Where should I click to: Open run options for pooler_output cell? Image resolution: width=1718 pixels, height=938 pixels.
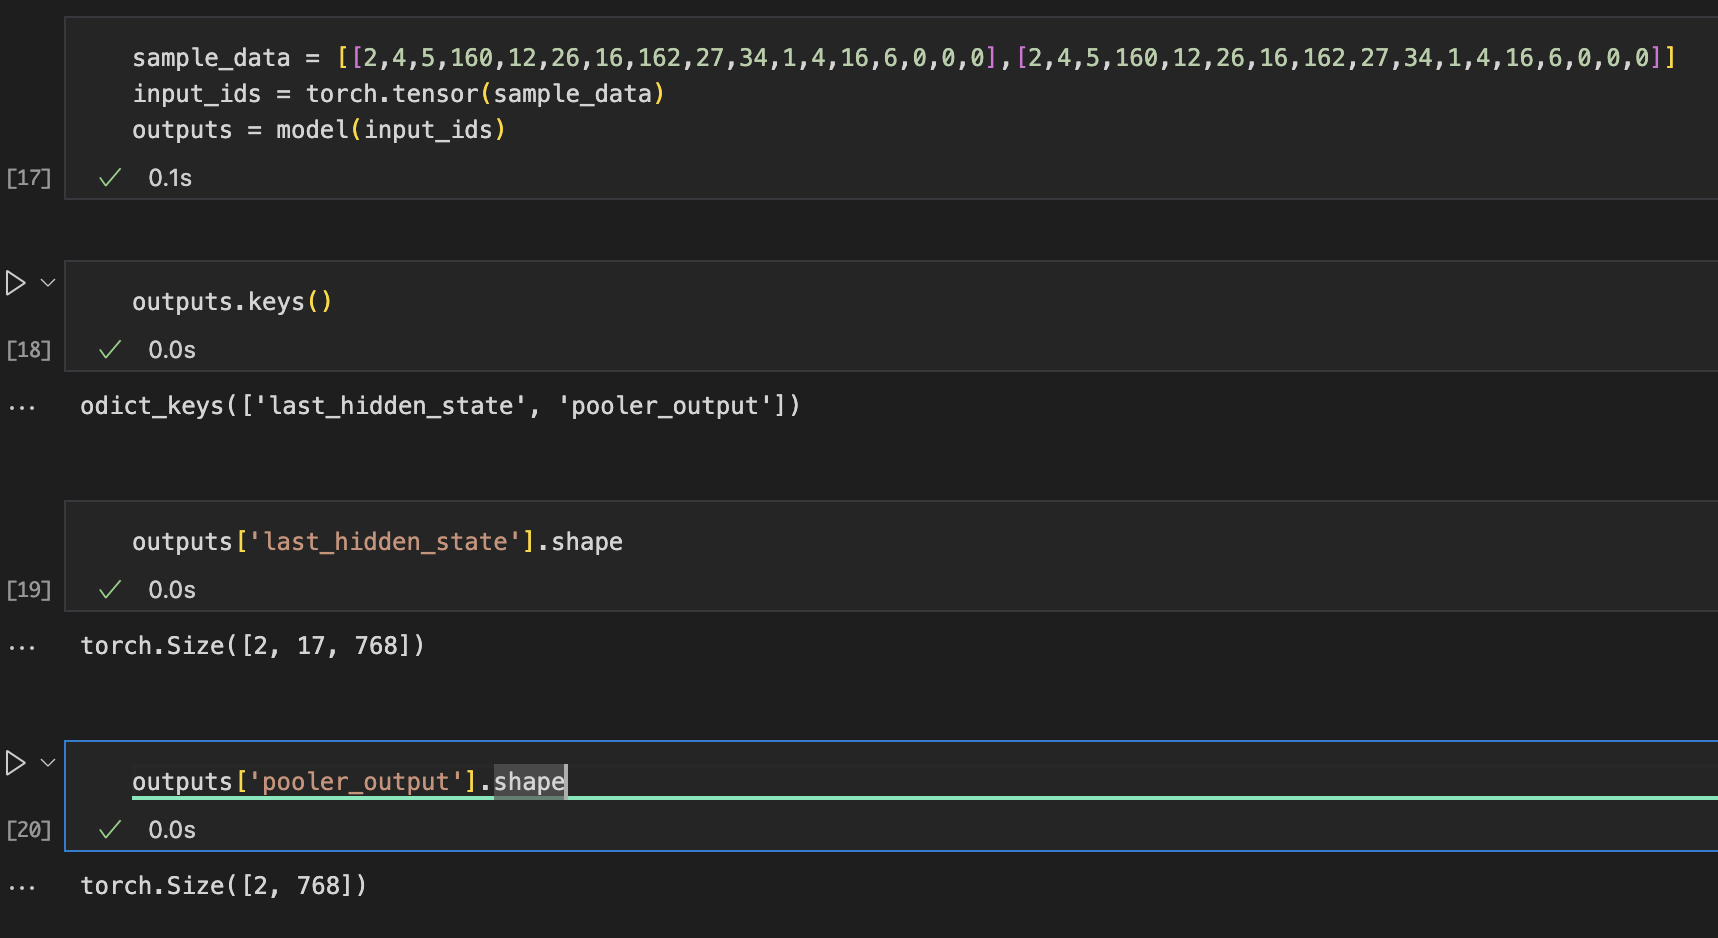click(47, 763)
